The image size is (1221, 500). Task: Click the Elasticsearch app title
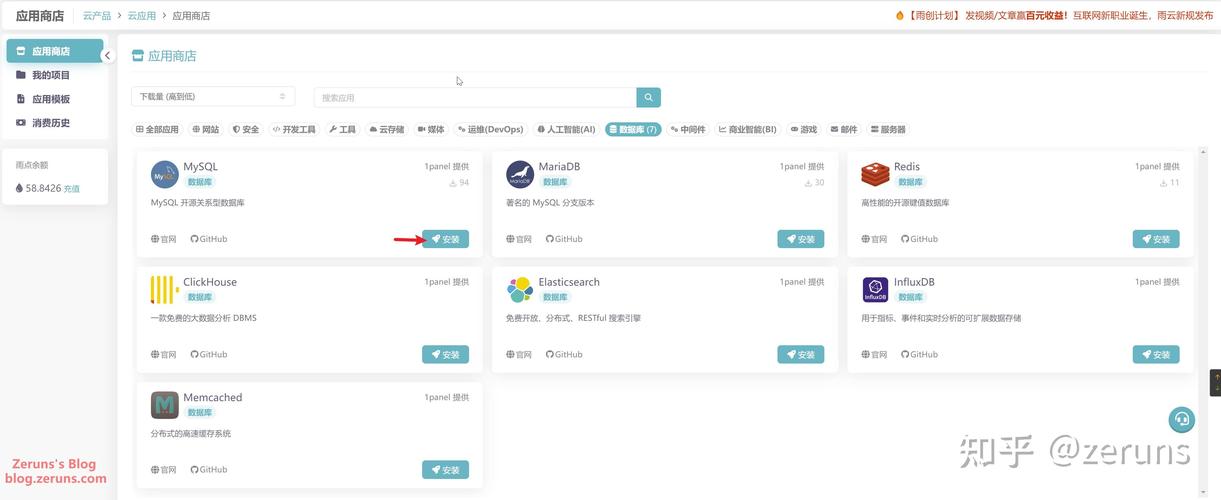tap(569, 282)
